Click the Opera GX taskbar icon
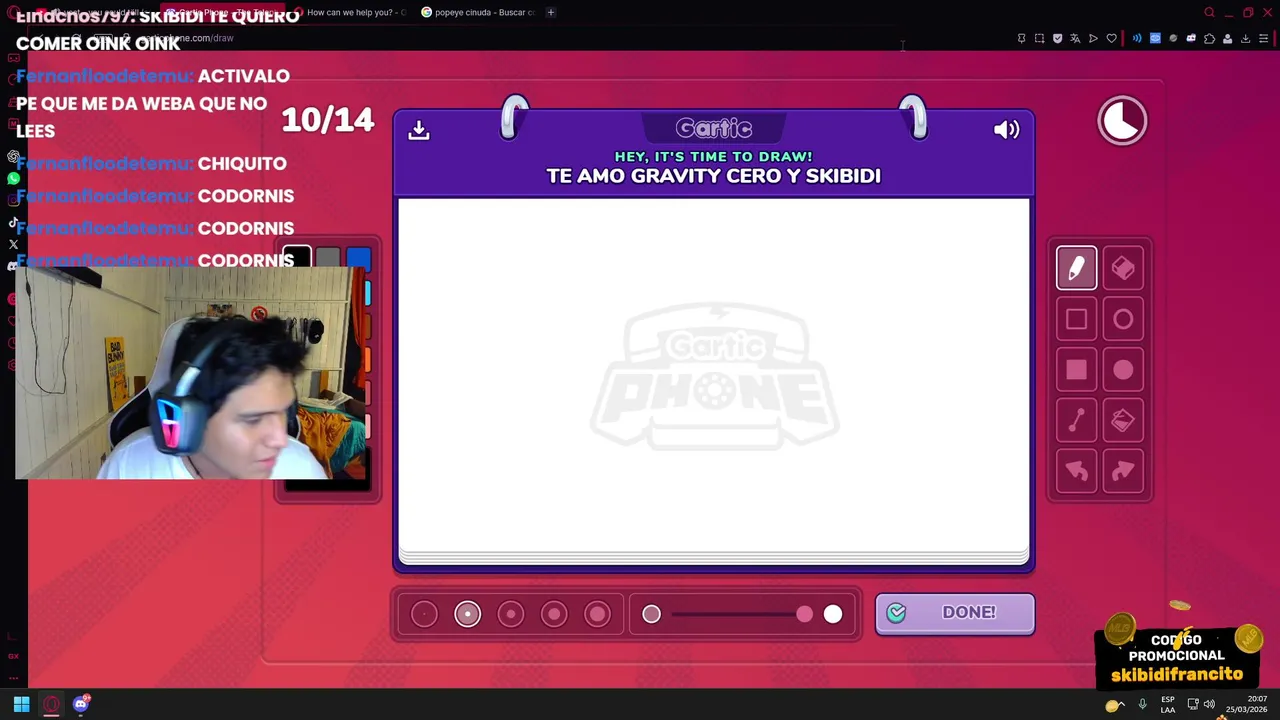Image resolution: width=1280 pixels, height=720 pixels. coord(51,704)
